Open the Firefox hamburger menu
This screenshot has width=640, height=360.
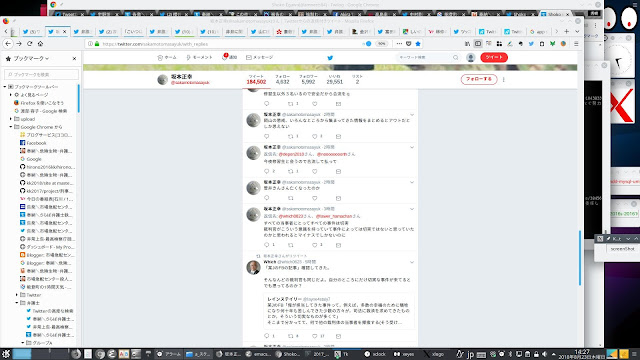[576, 44]
